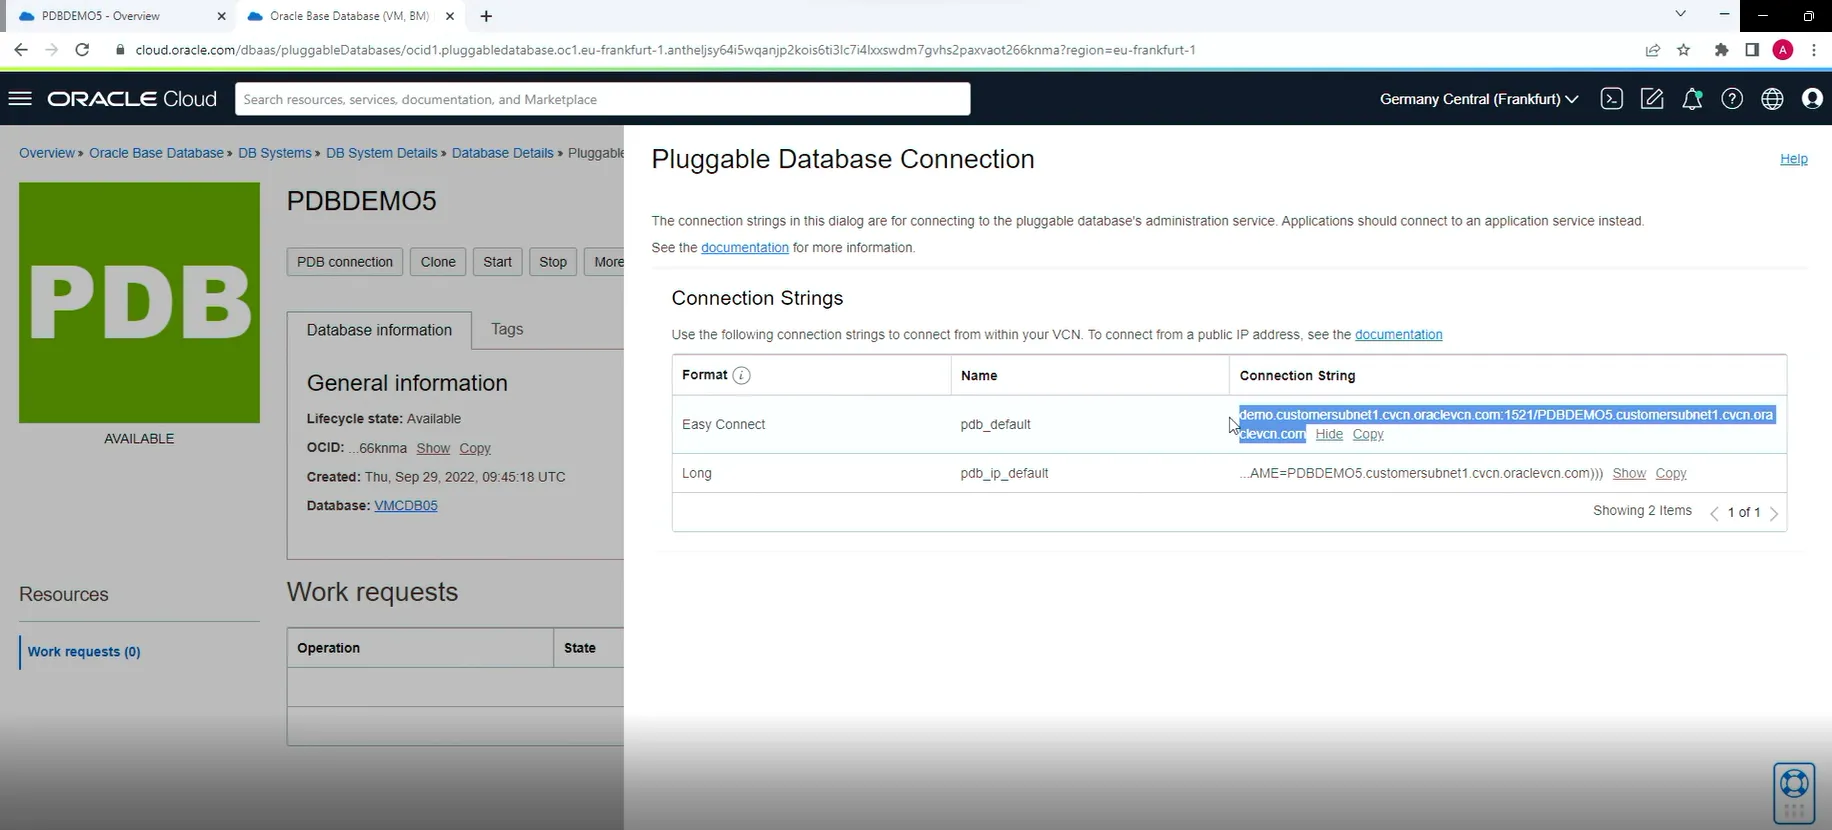Image resolution: width=1832 pixels, height=830 pixels.
Task: Click the Chrome profile avatar 'A'
Action: coord(1783,50)
